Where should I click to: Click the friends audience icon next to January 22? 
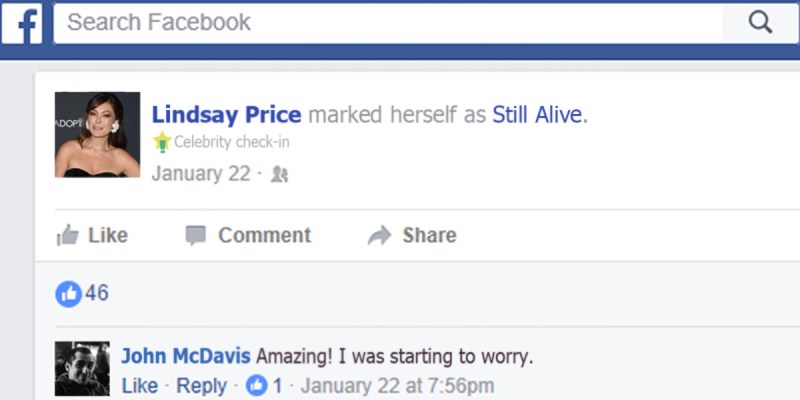(x=279, y=174)
